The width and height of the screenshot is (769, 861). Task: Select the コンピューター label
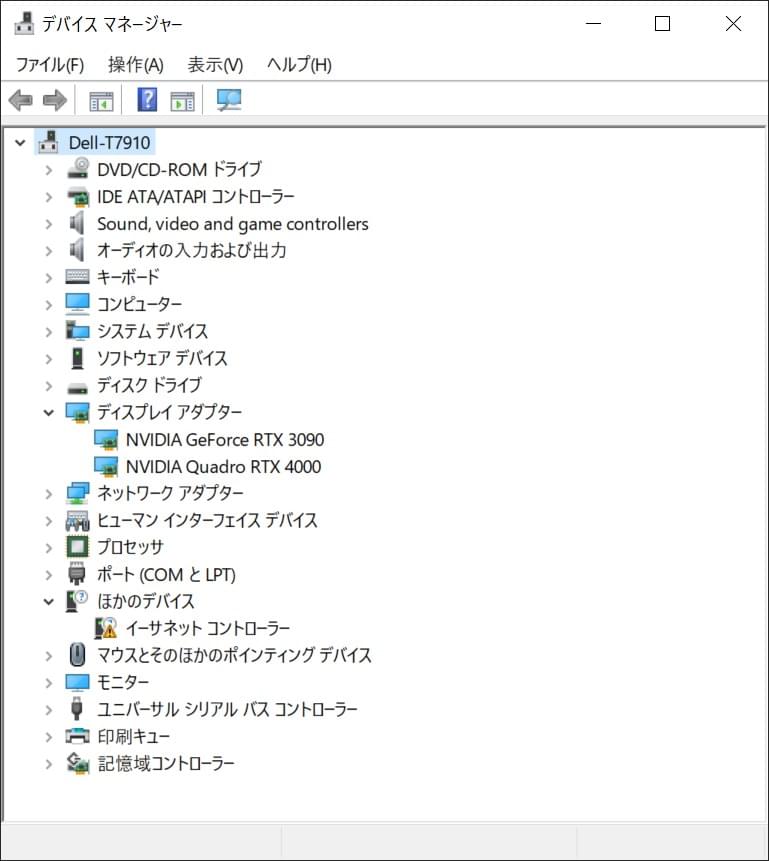(139, 304)
